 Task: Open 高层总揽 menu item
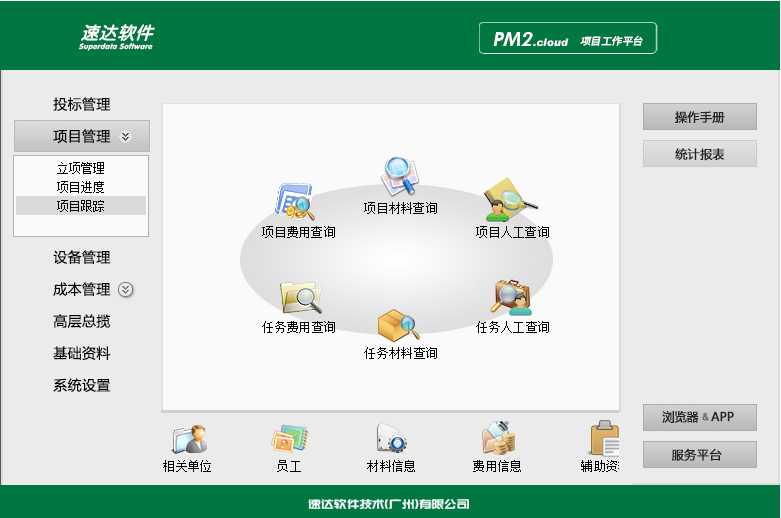pyautogui.click(x=82, y=321)
